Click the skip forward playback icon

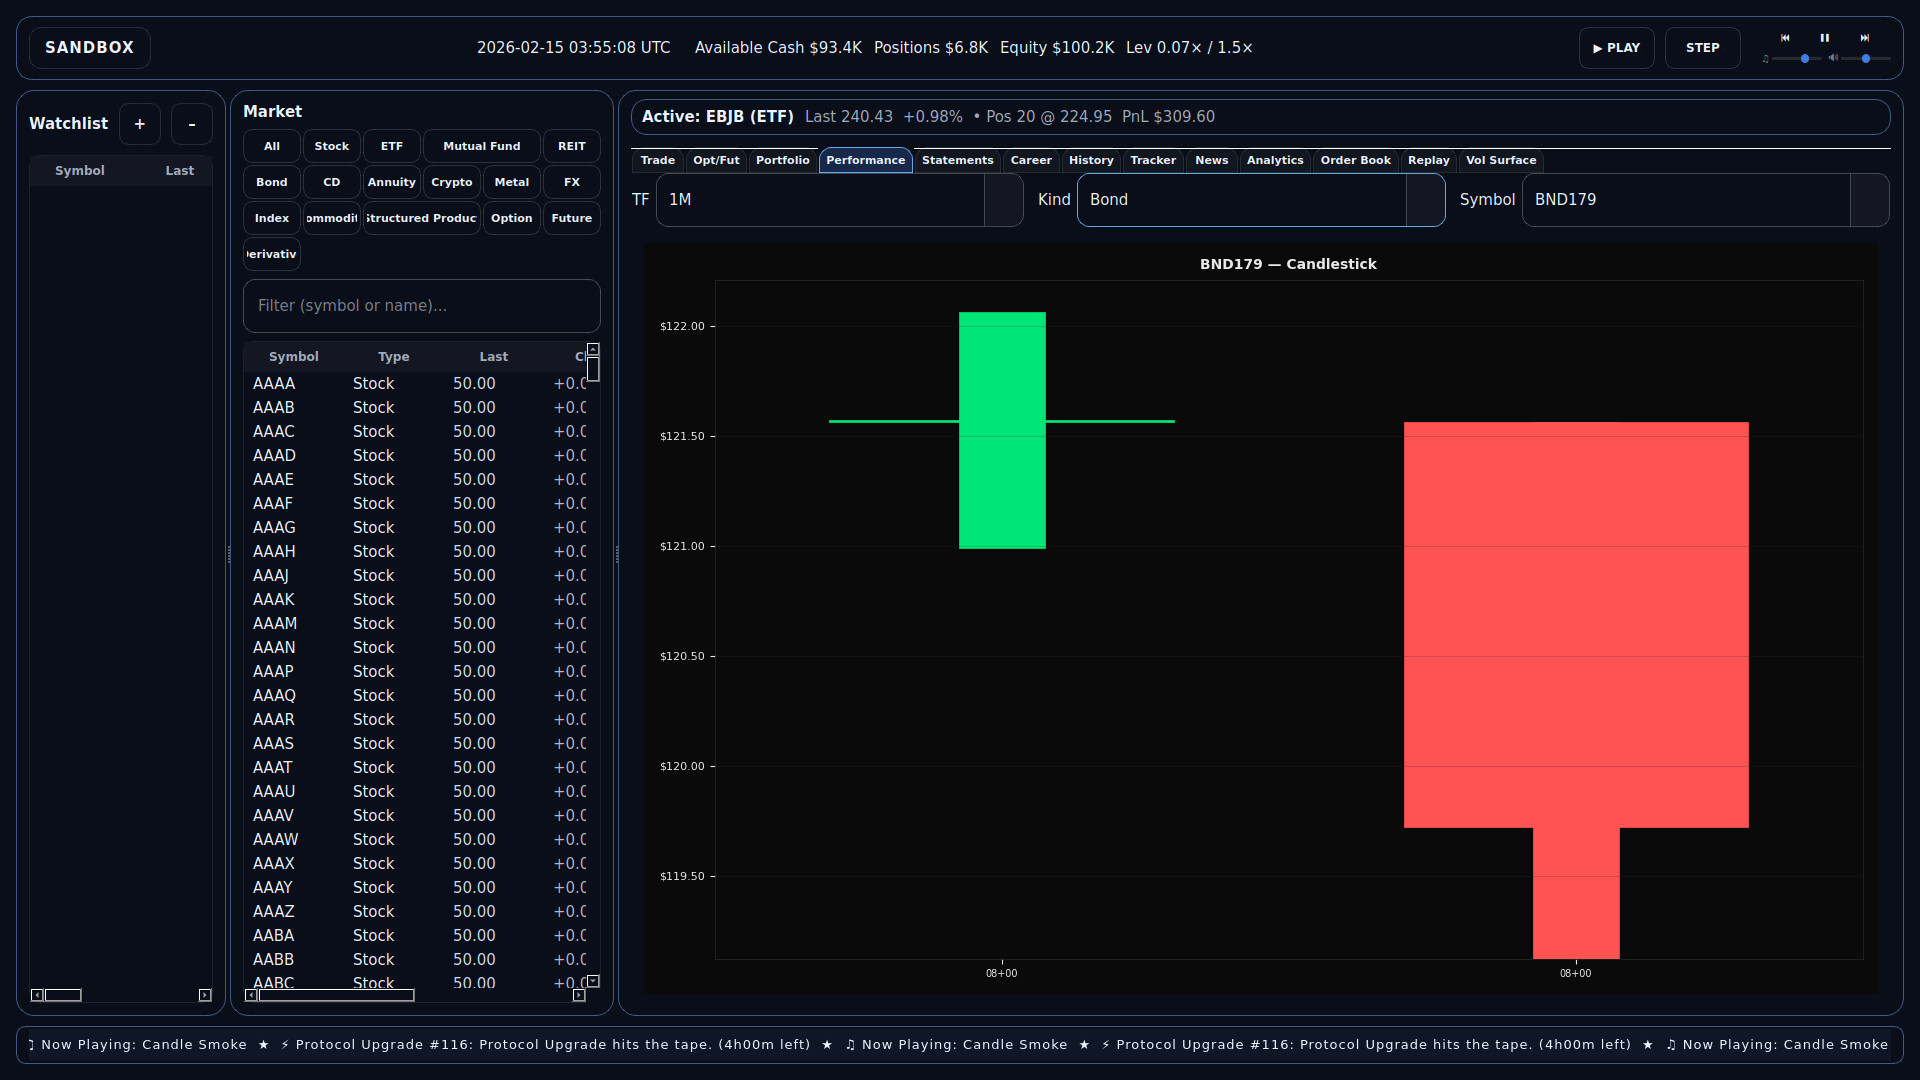coord(1866,38)
